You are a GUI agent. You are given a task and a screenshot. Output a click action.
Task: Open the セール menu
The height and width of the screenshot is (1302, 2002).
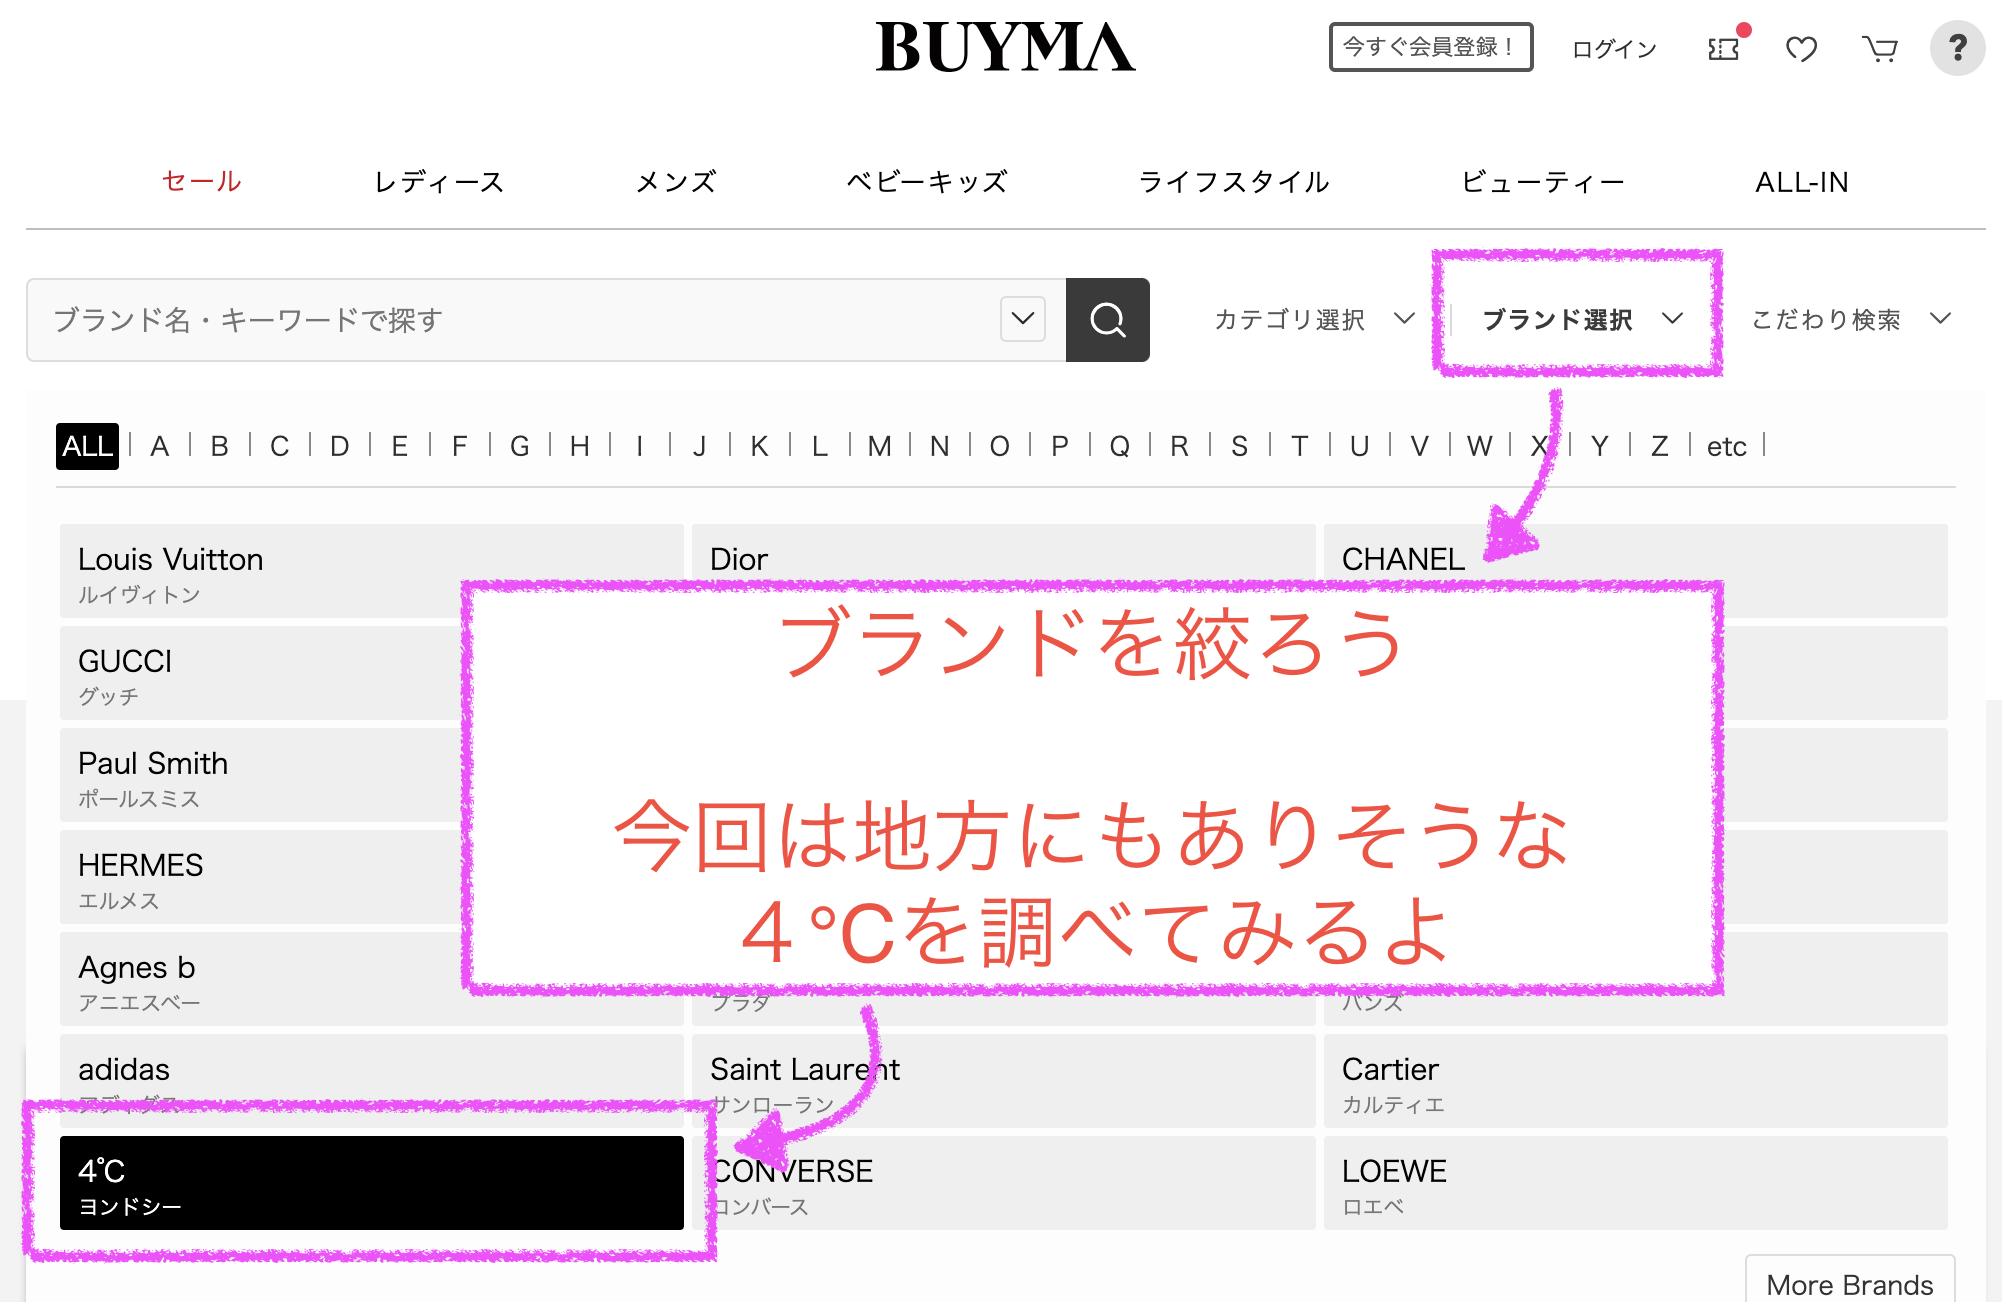coord(202,181)
